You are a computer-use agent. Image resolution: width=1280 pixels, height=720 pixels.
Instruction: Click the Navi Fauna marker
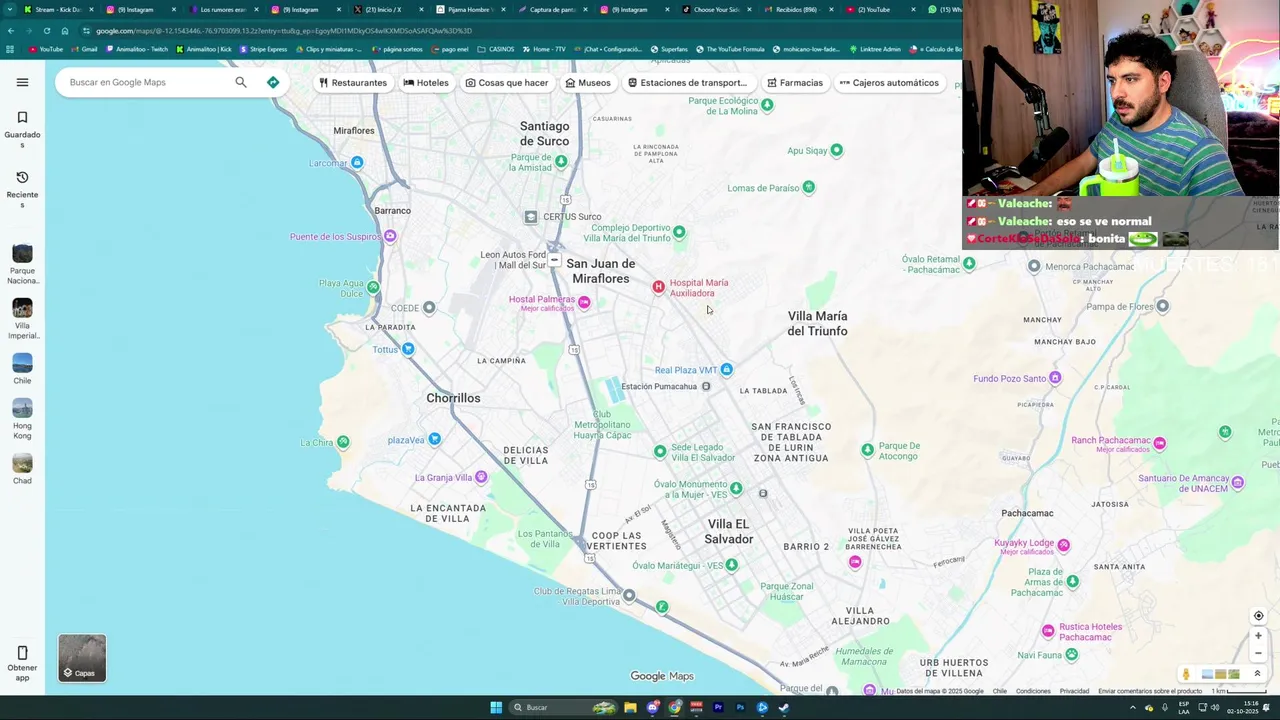tap(1071, 655)
